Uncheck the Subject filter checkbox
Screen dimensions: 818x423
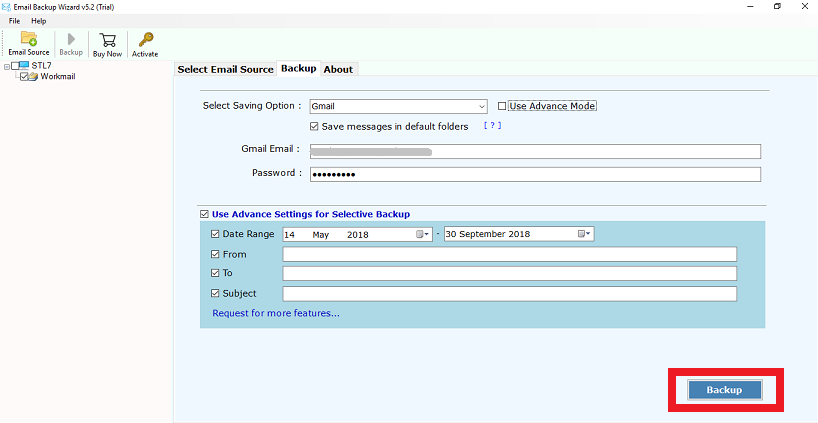click(x=215, y=294)
